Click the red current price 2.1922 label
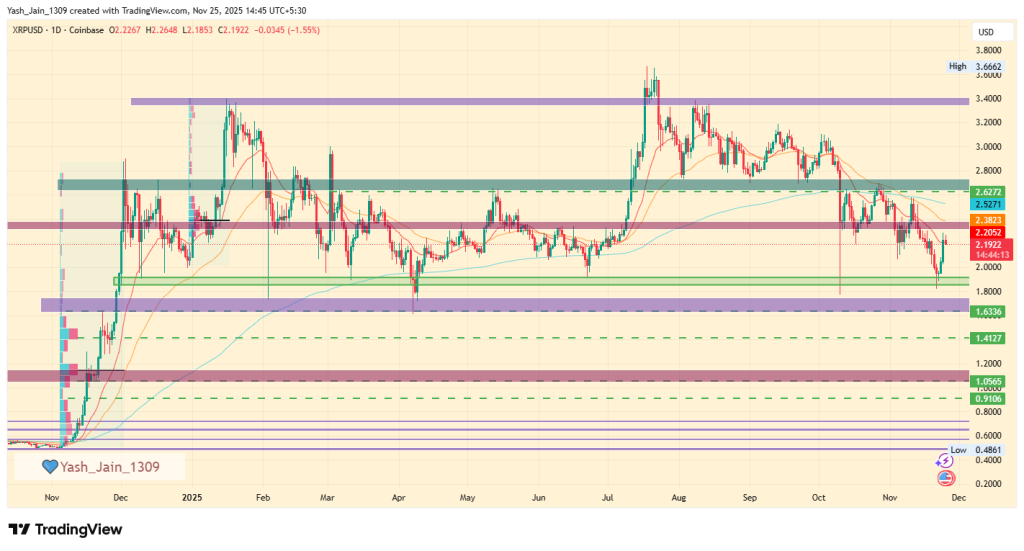Viewport: 1024px width, 551px height. 989,245
